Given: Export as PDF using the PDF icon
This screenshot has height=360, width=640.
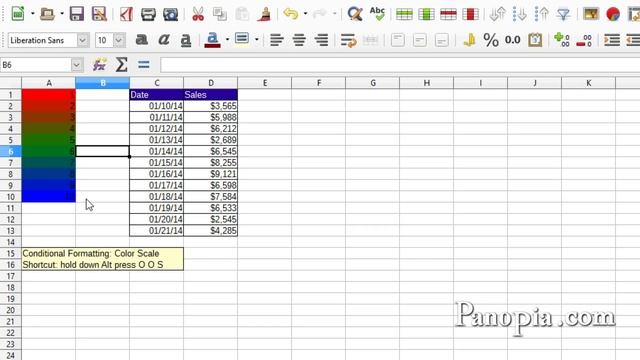Looking at the screenshot, I should tap(126, 14).
